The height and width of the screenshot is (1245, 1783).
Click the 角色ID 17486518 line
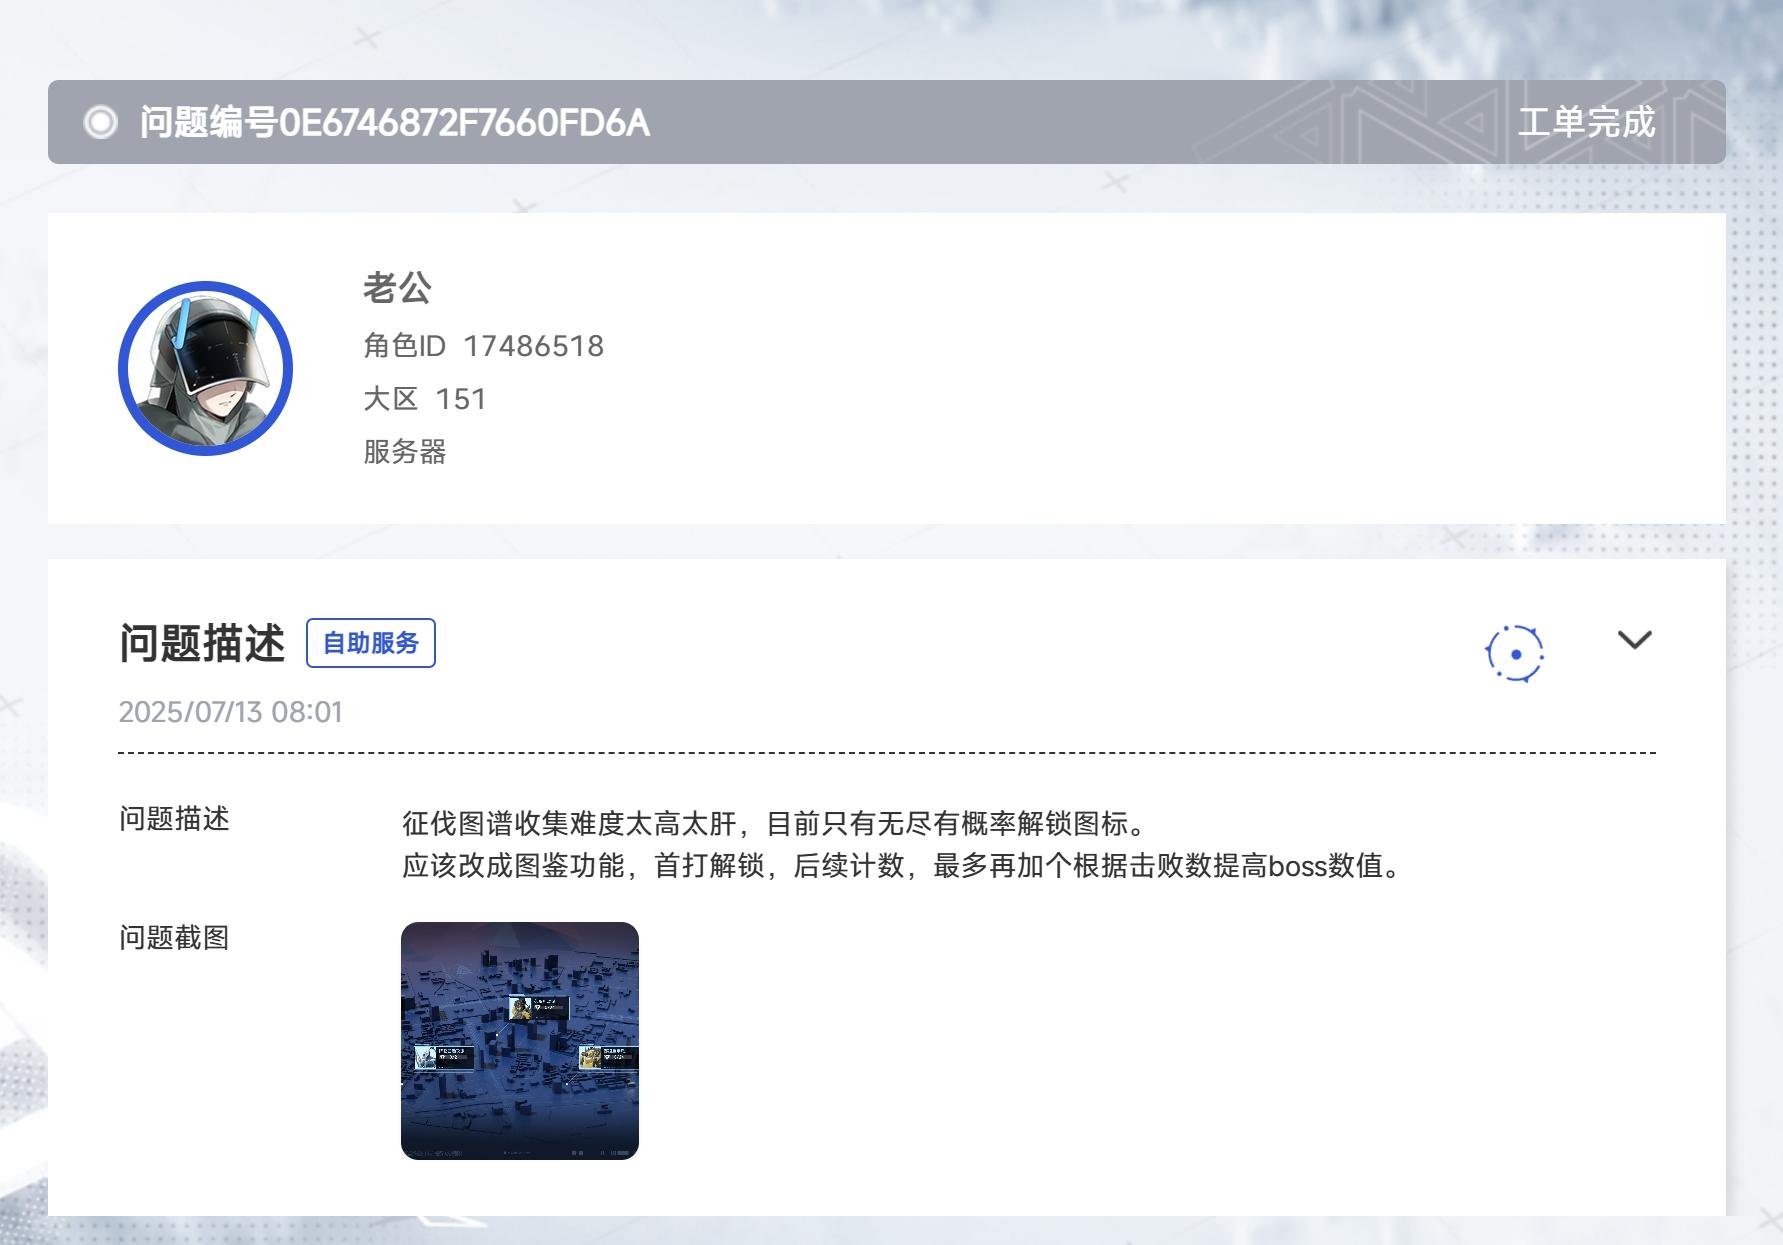[x=484, y=346]
